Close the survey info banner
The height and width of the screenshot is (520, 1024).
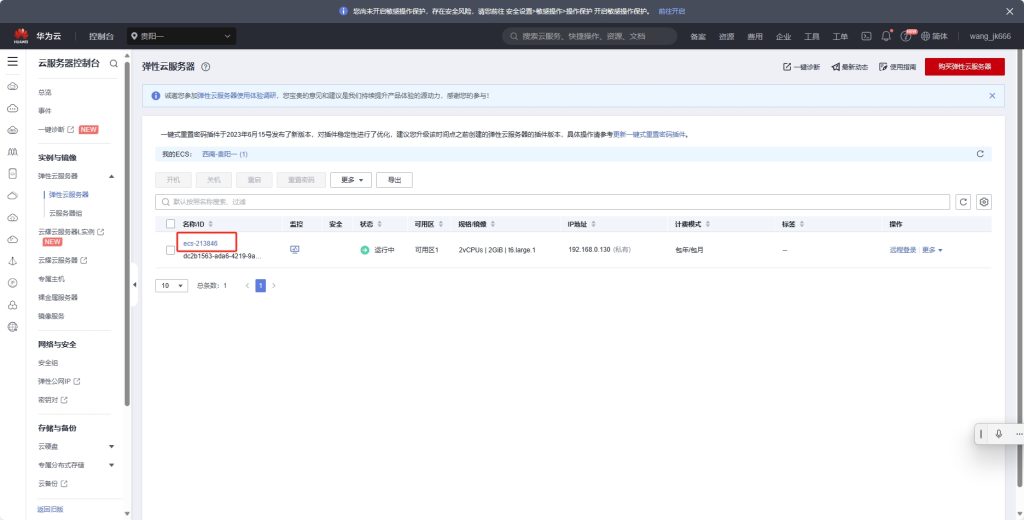pyautogui.click(x=992, y=96)
